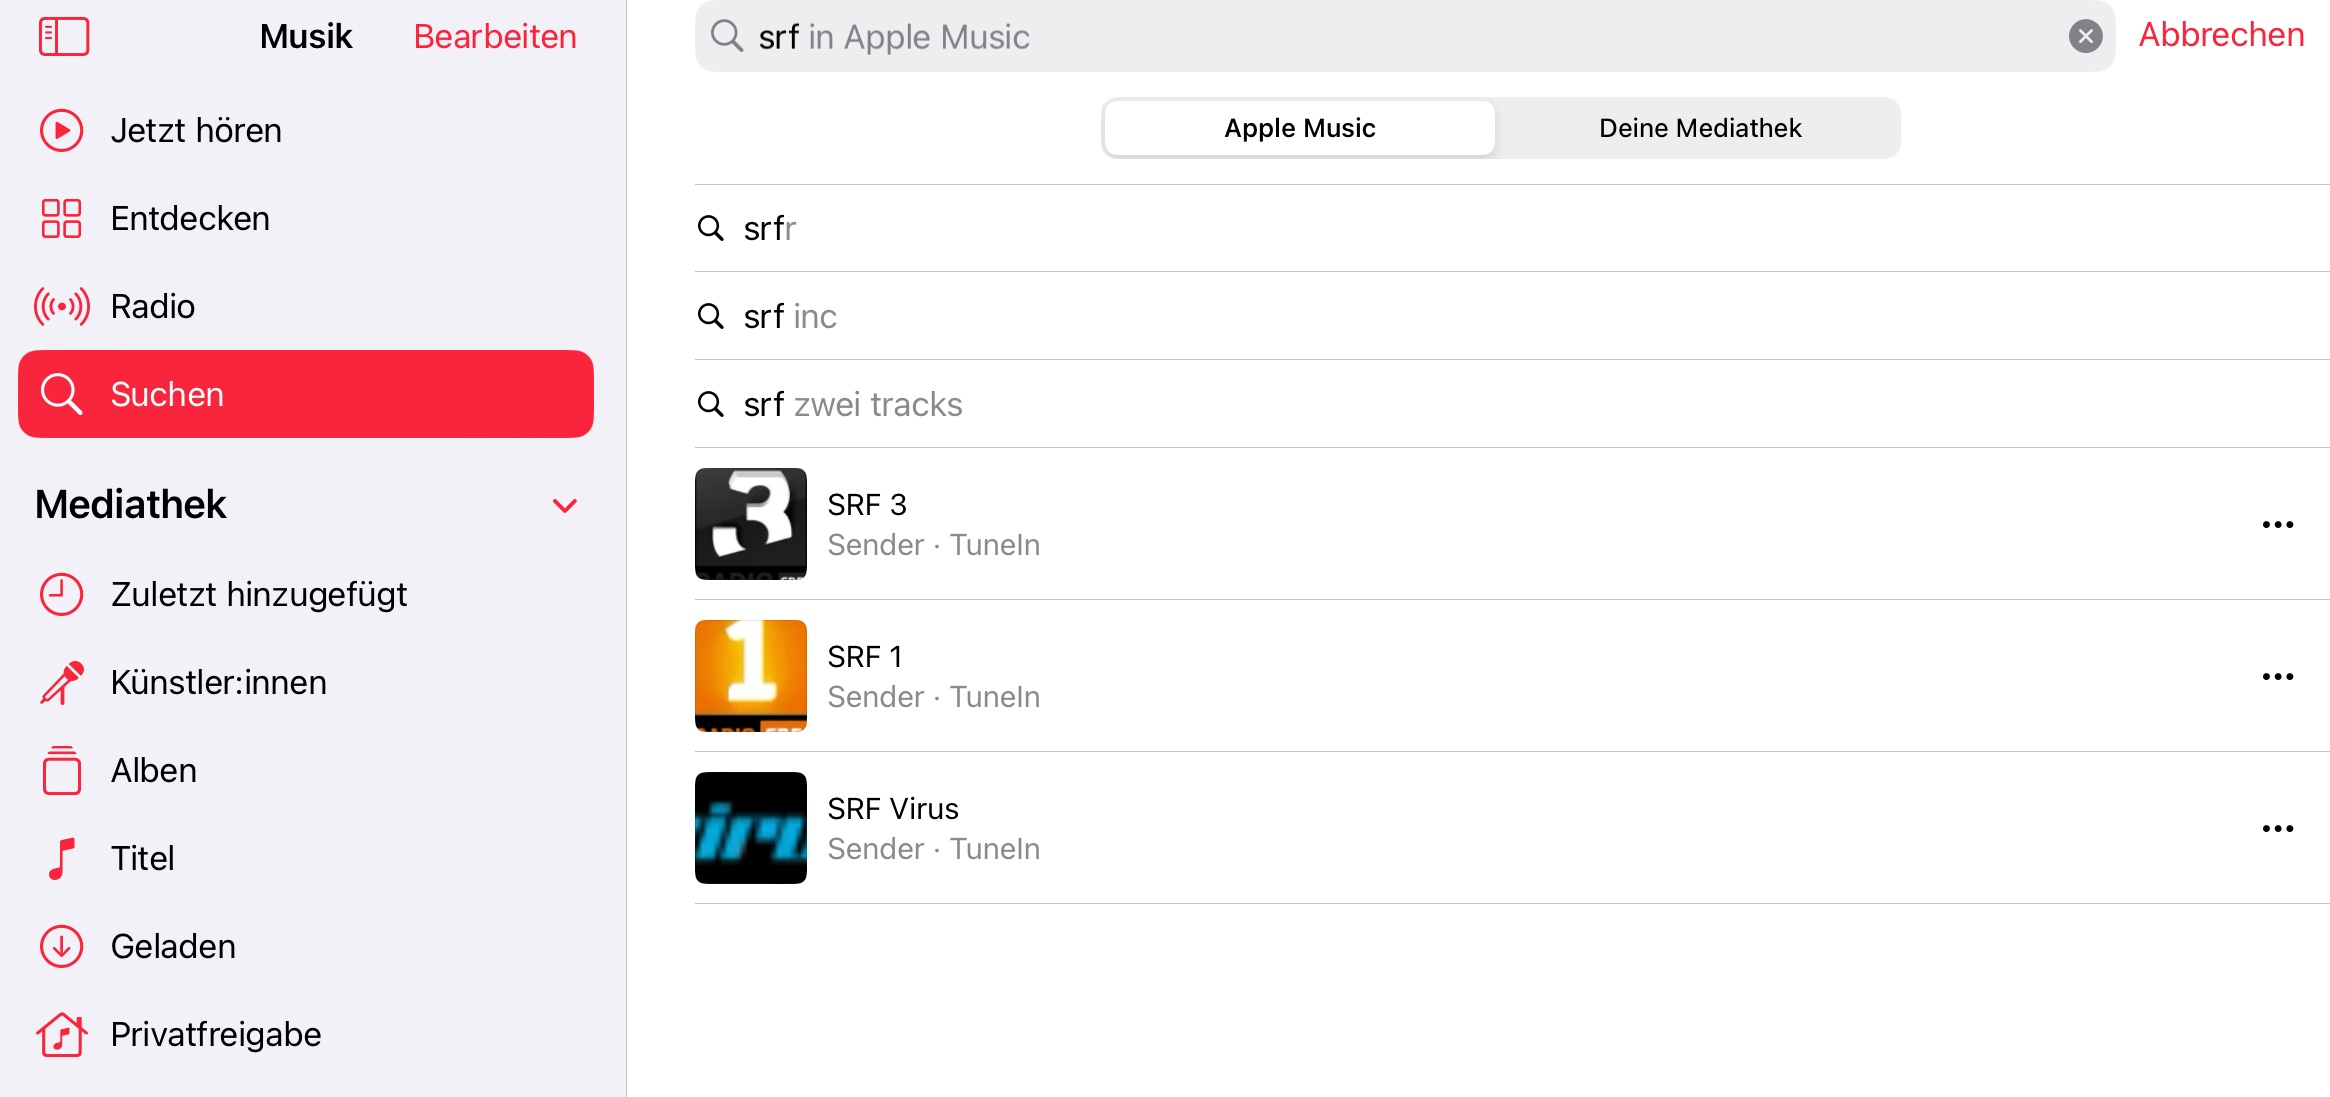Tap Bearbeiten in sidebar header
The height and width of the screenshot is (1097, 2330).
pos(495,37)
